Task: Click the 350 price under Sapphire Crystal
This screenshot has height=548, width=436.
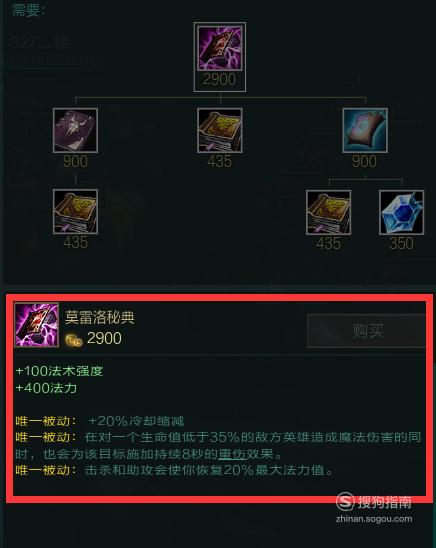Action: click(401, 243)
